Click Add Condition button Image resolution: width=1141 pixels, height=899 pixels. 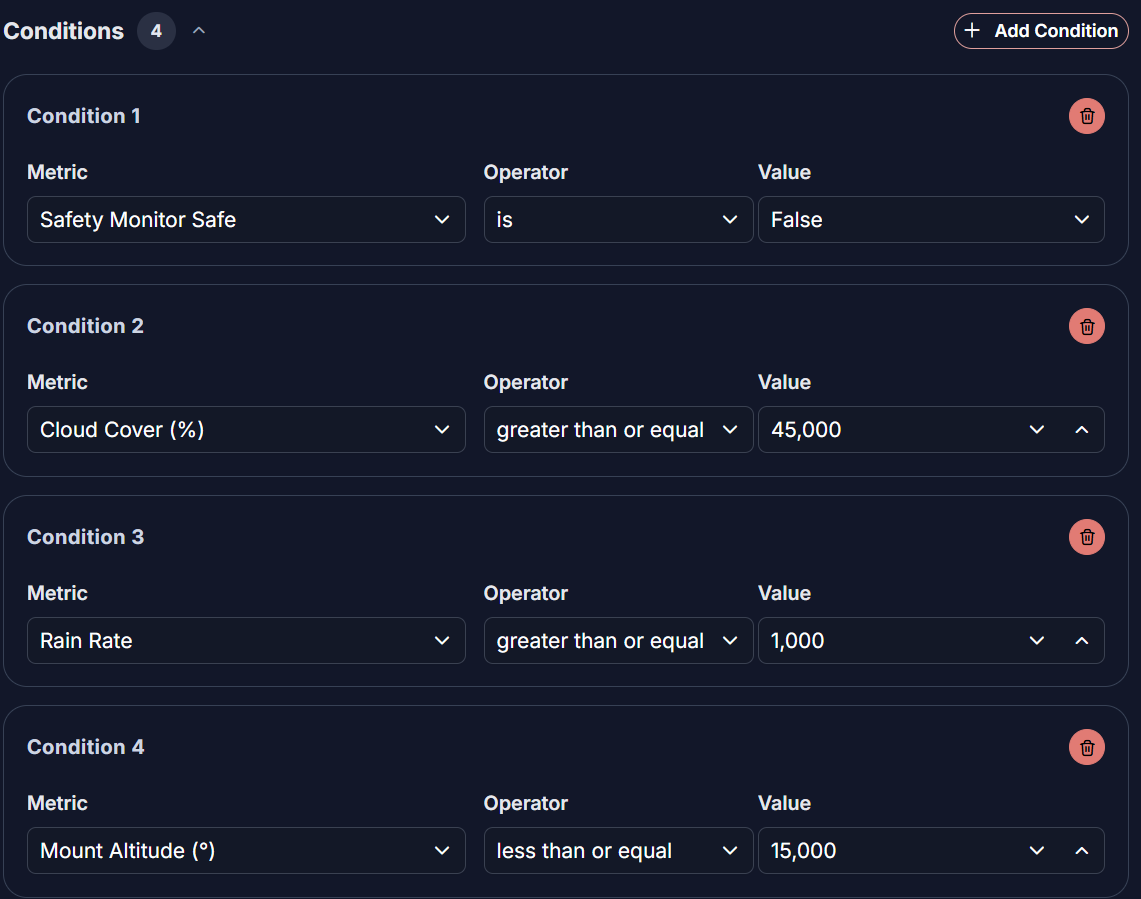point(1041,31)
